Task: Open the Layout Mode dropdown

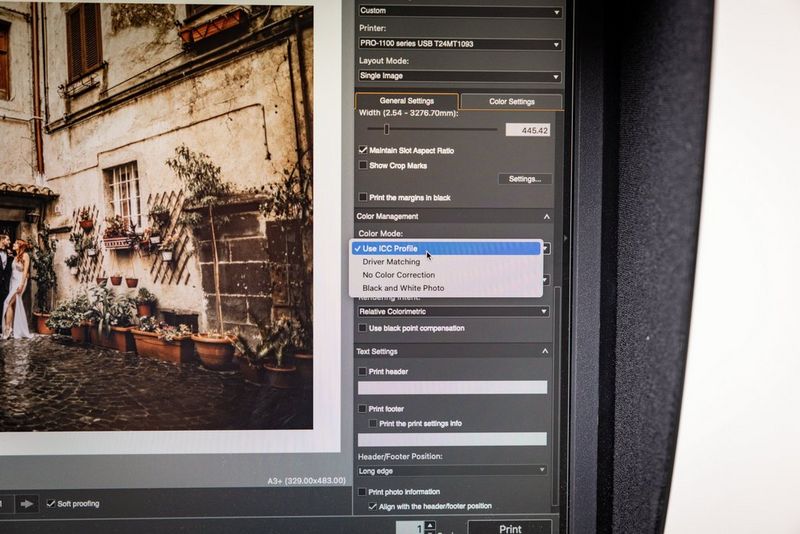Action: click(459, 76)
